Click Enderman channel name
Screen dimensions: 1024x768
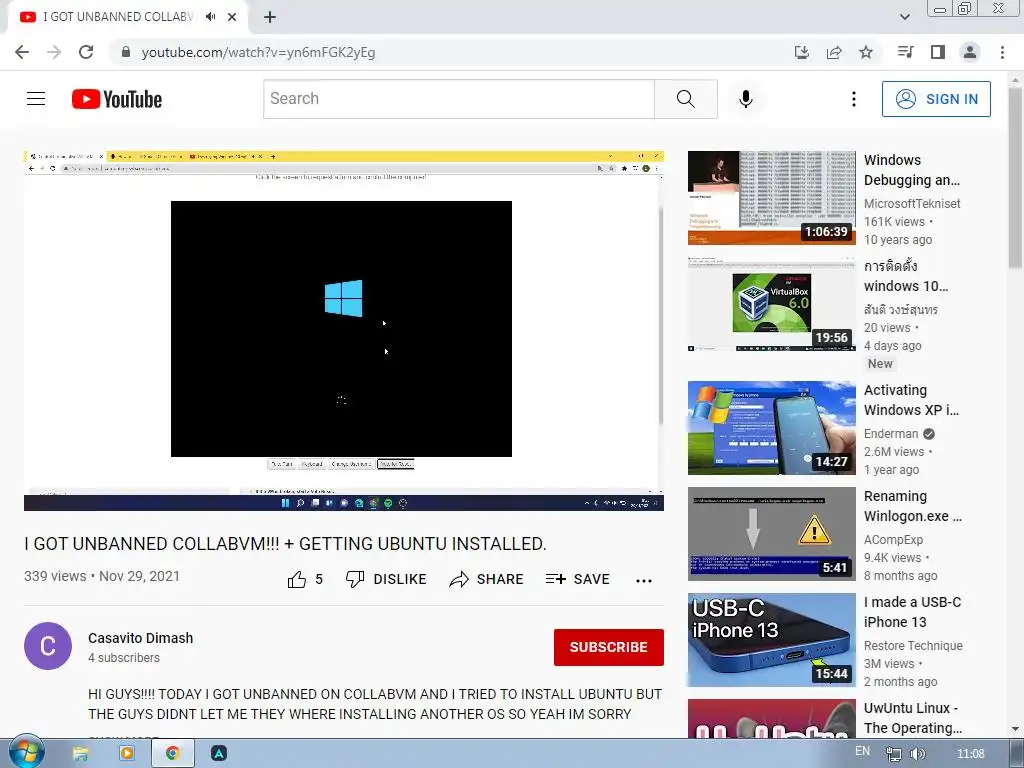click(891, 434)
